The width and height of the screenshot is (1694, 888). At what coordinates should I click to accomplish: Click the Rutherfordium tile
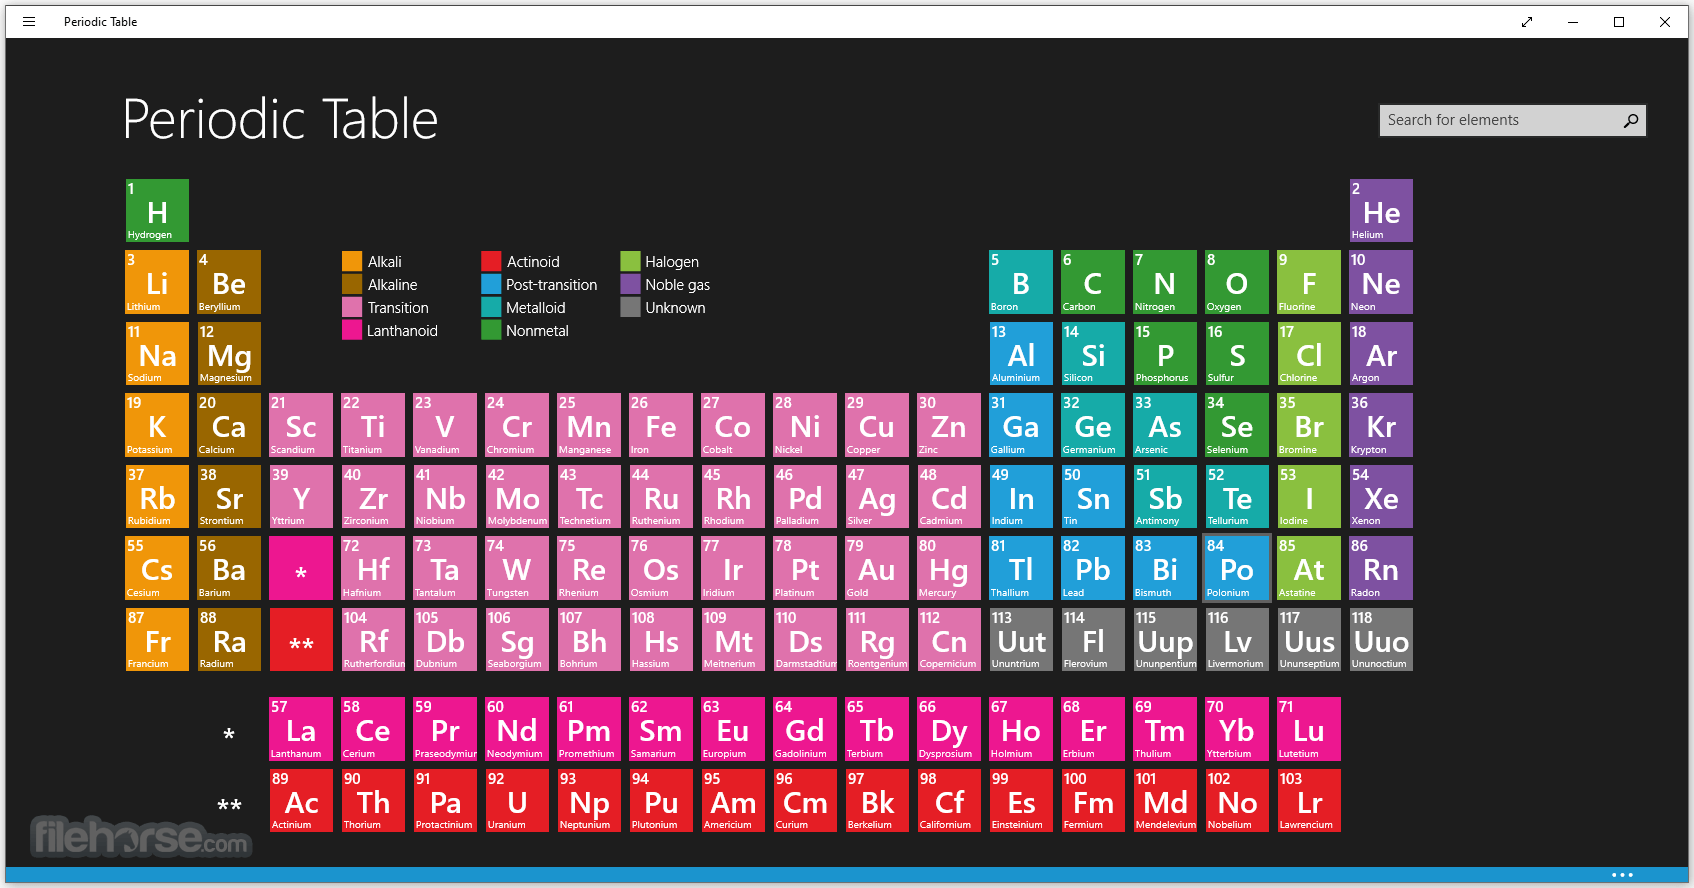point(373,640)
